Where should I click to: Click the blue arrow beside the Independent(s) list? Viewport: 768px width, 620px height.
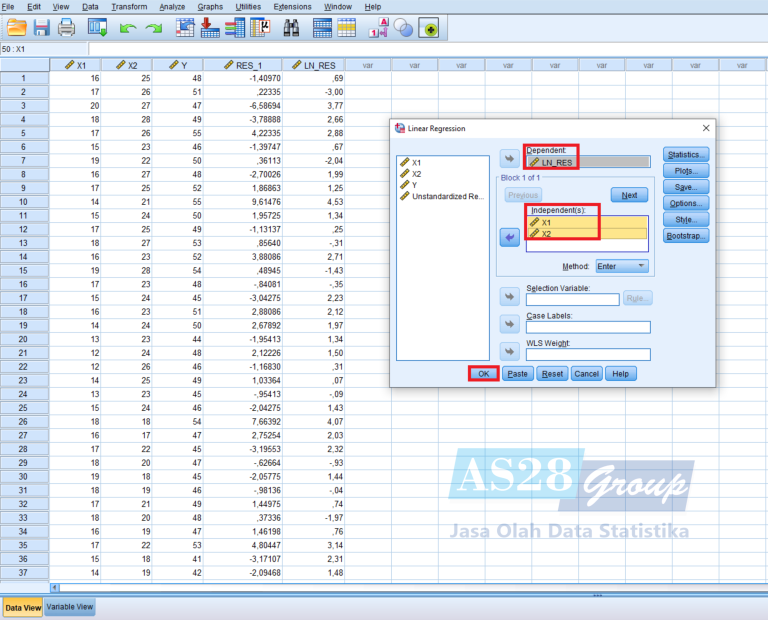[x=510, y=236]
